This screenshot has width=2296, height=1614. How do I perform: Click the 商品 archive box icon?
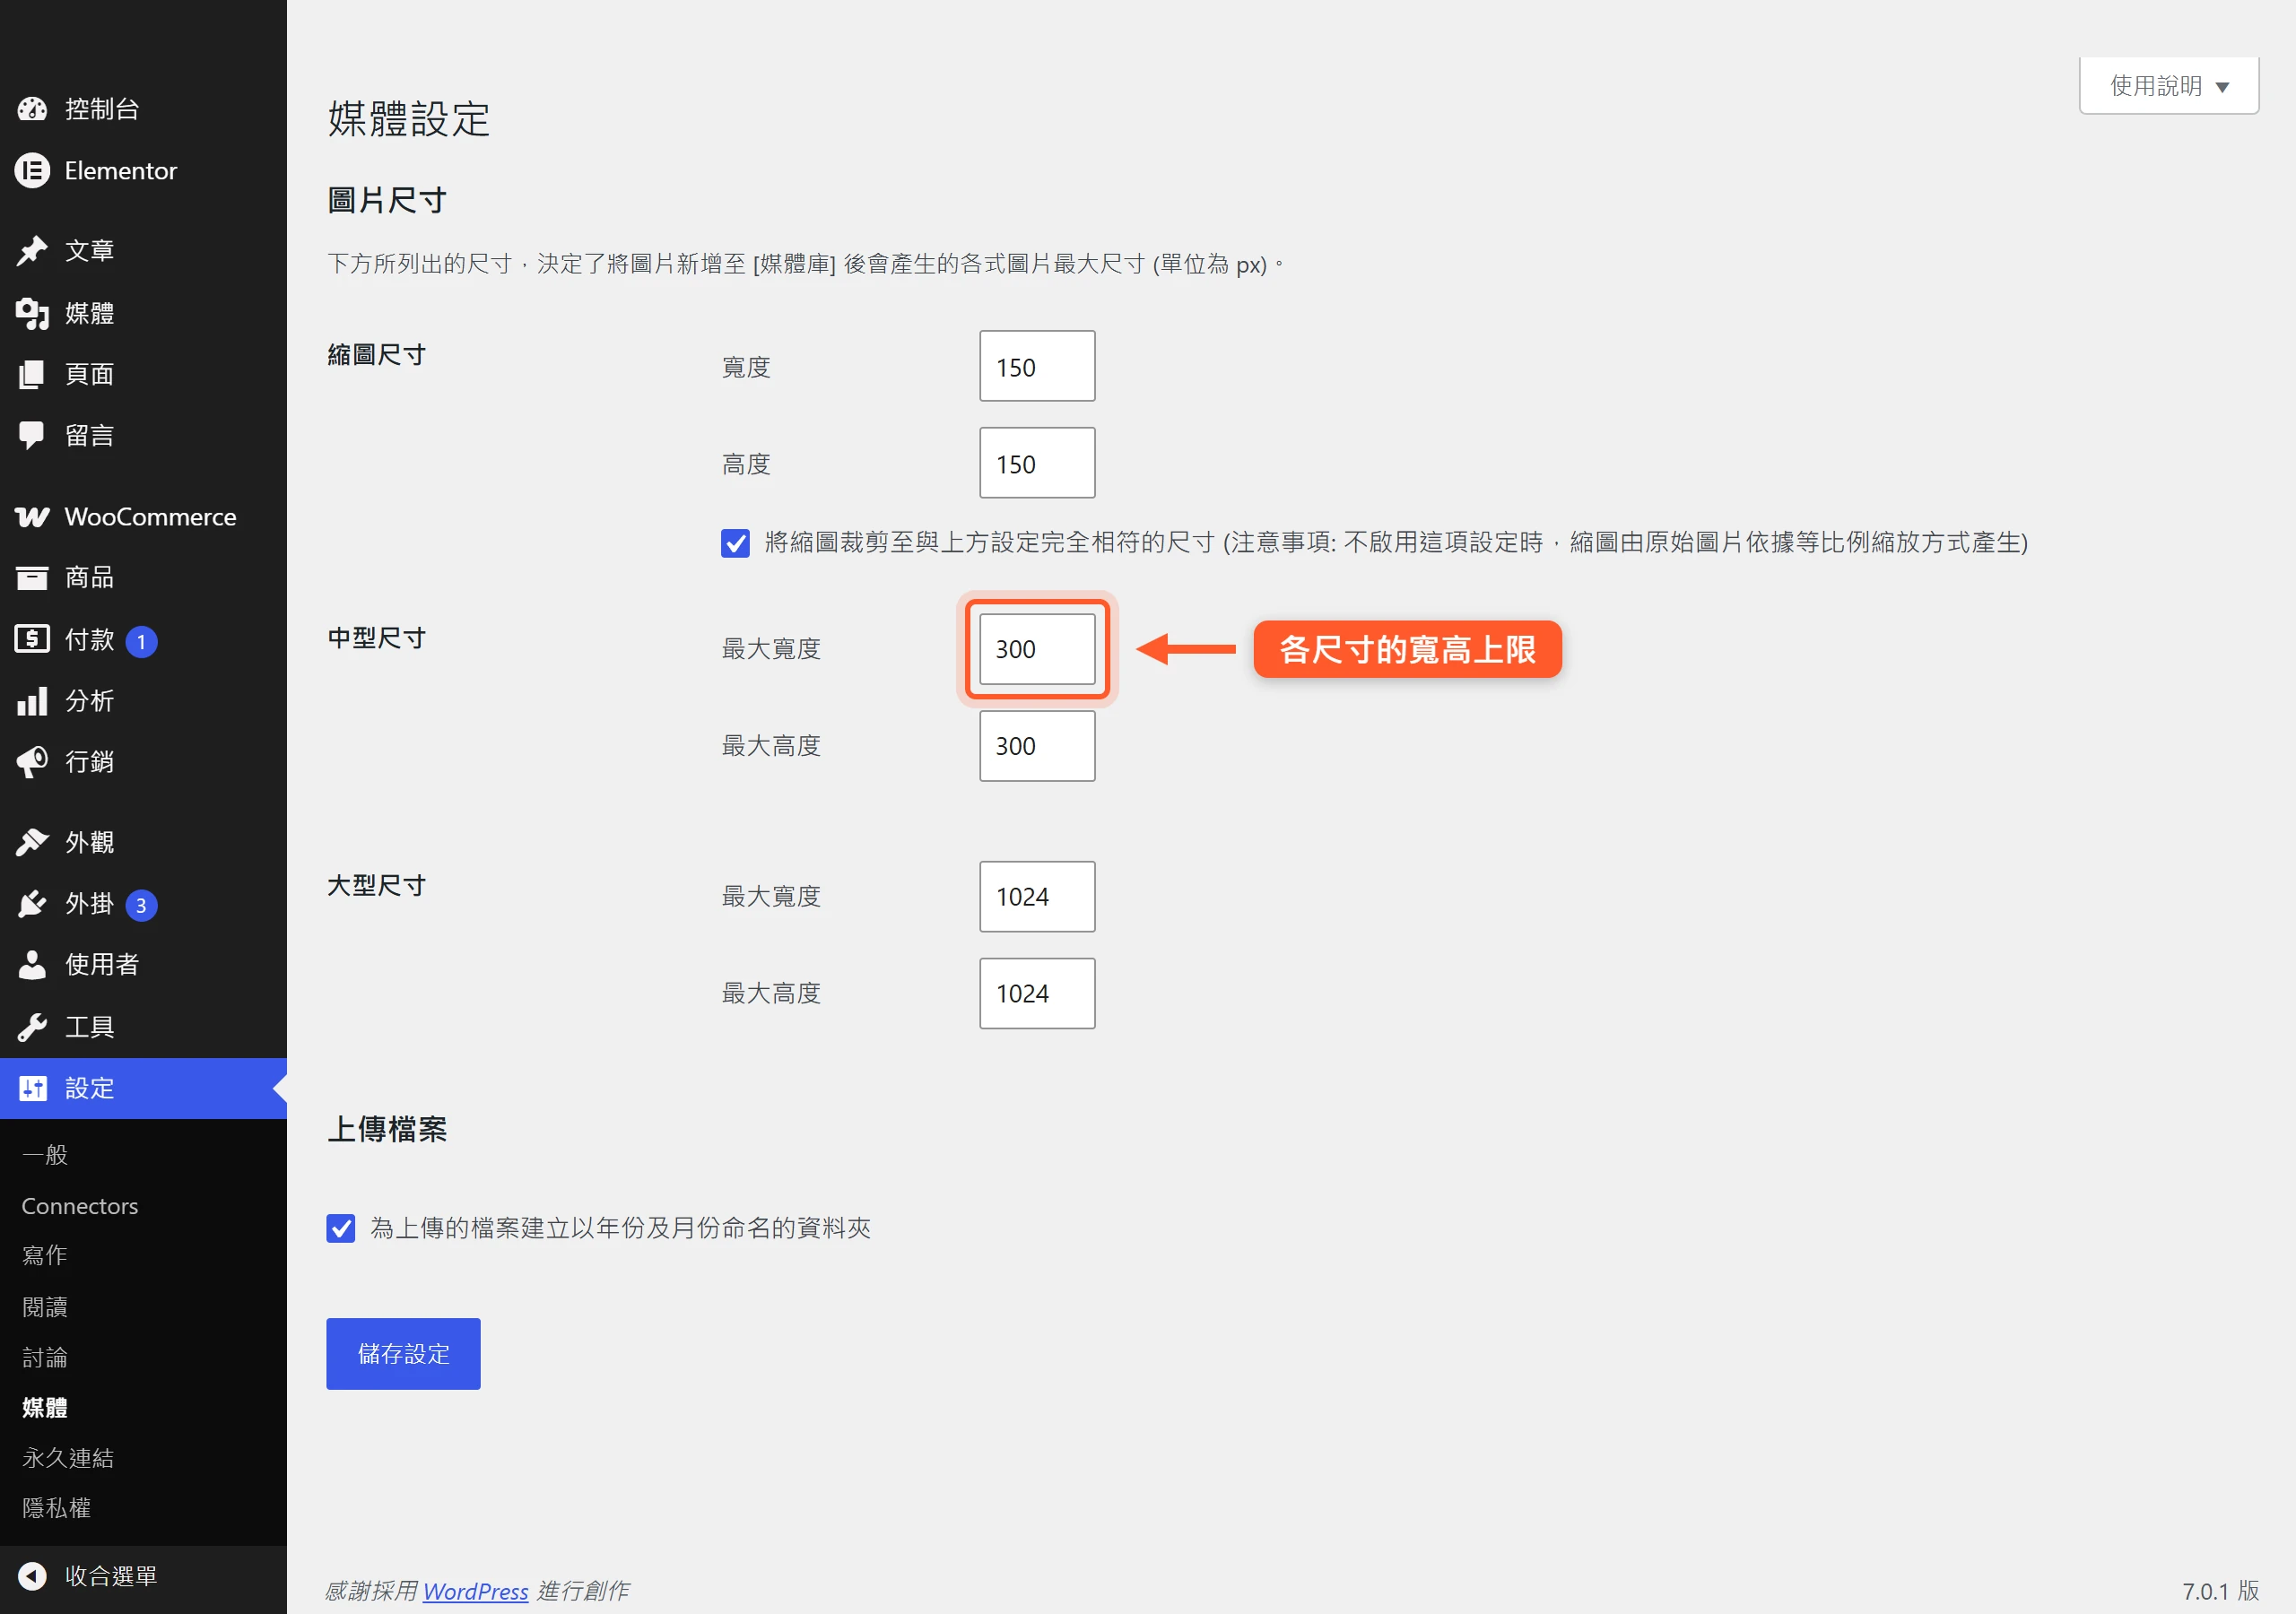pyautogui.click(x=32, y=578)
